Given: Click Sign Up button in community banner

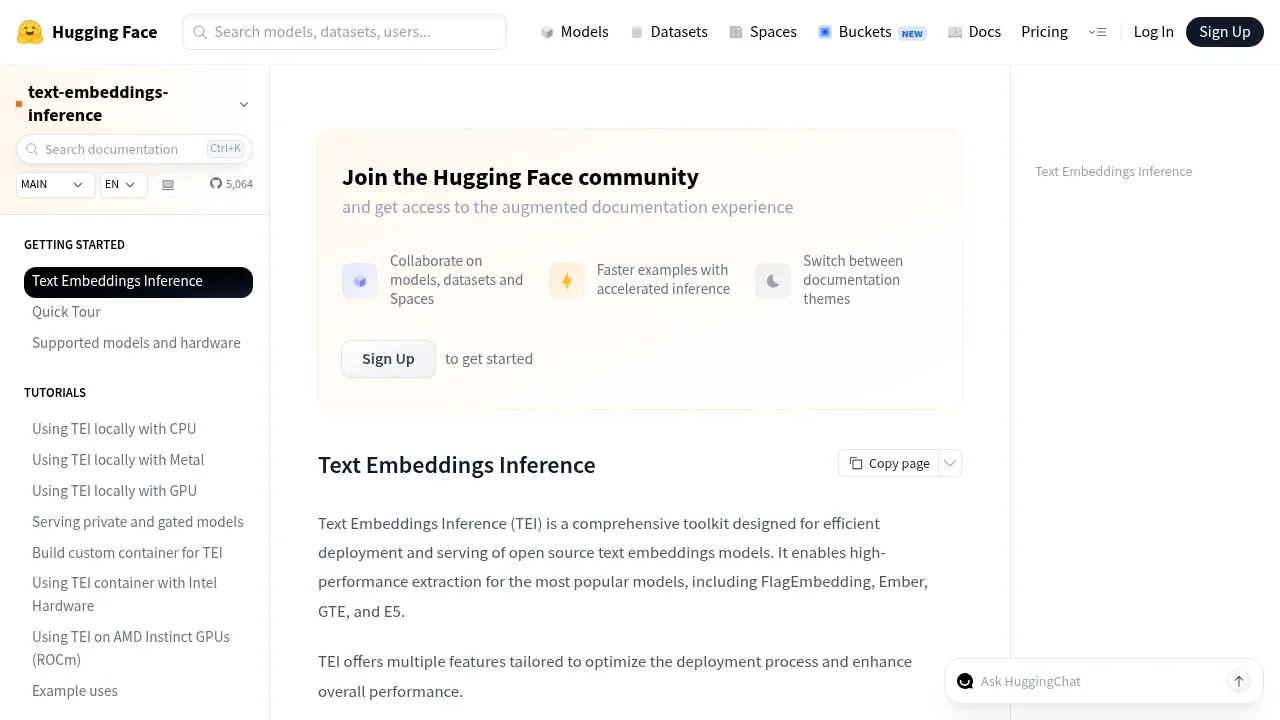Looking at the screenshot, I should (388, 359).
